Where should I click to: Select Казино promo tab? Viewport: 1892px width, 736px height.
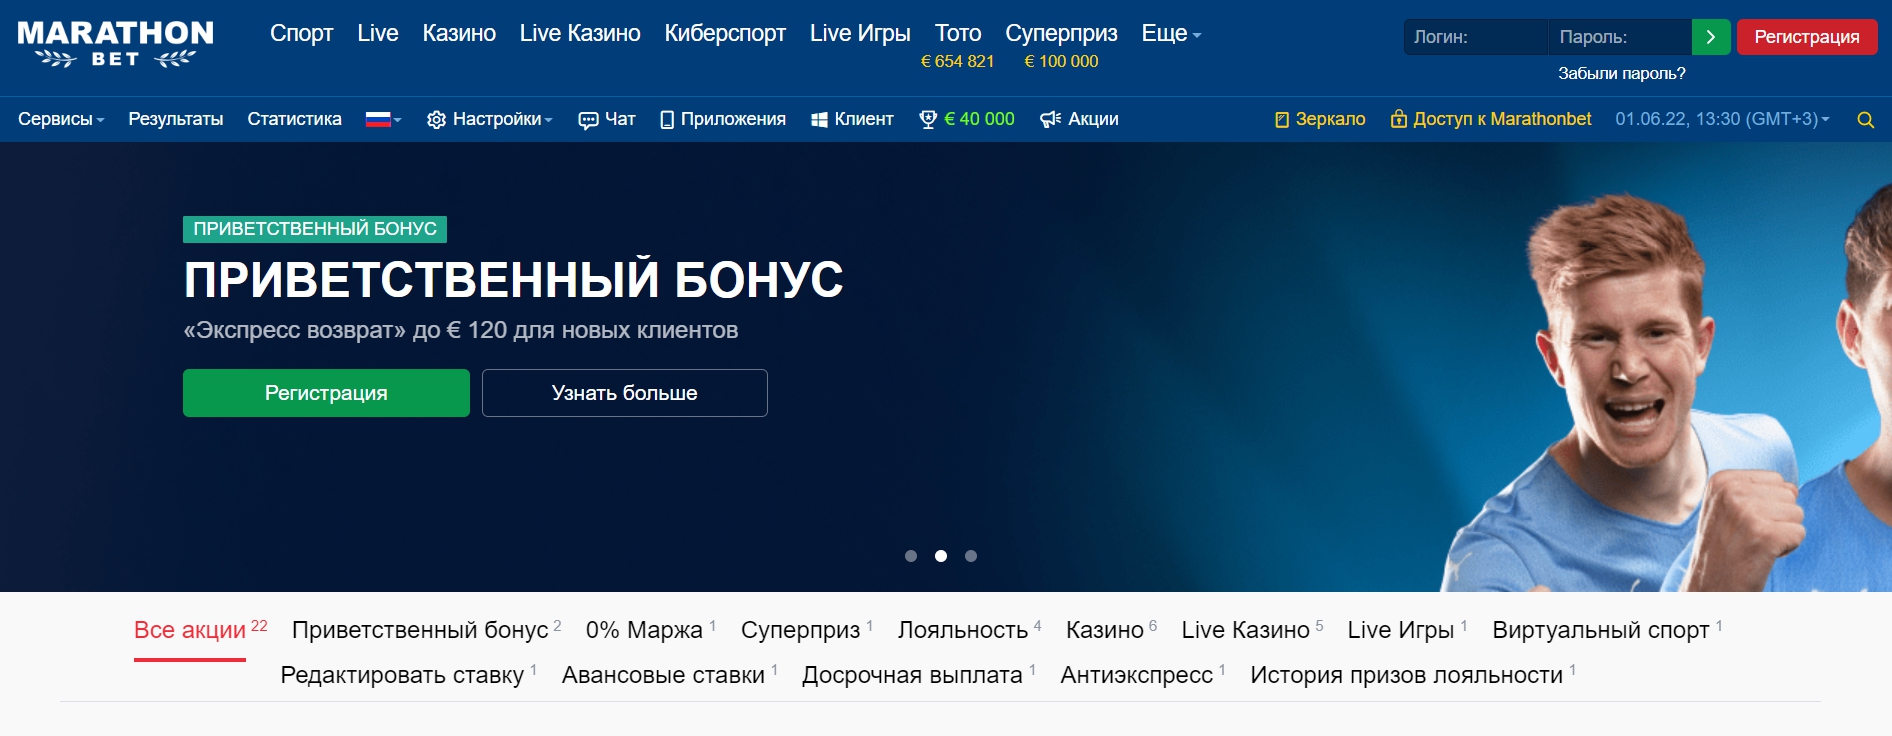click(x=1111, y=630)
